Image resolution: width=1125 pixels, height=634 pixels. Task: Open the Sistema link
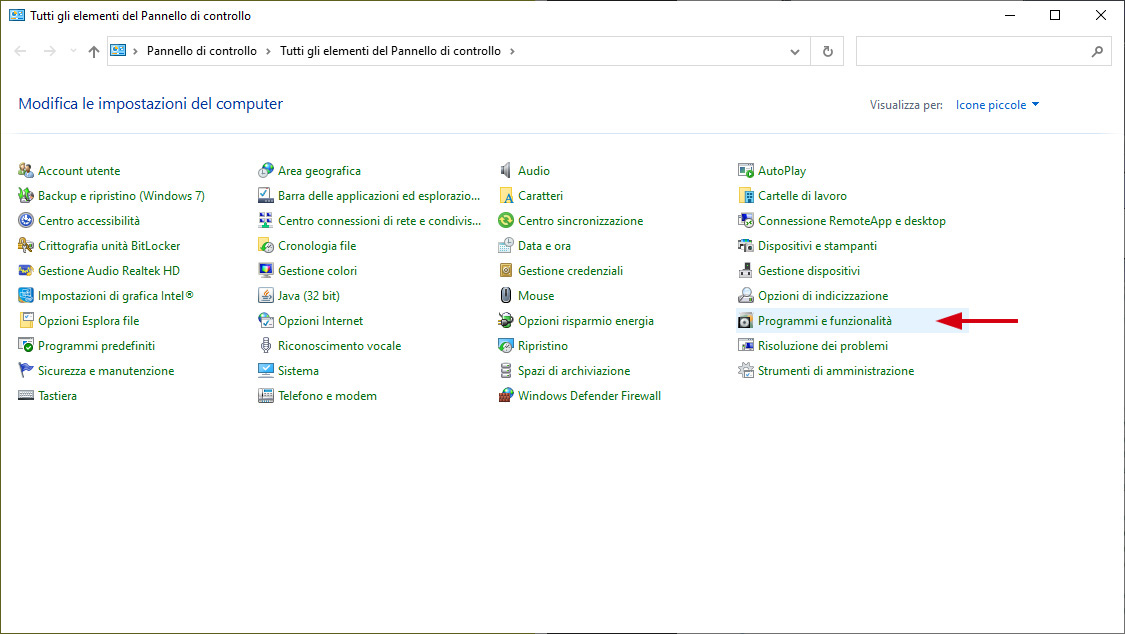pos(298,371)
